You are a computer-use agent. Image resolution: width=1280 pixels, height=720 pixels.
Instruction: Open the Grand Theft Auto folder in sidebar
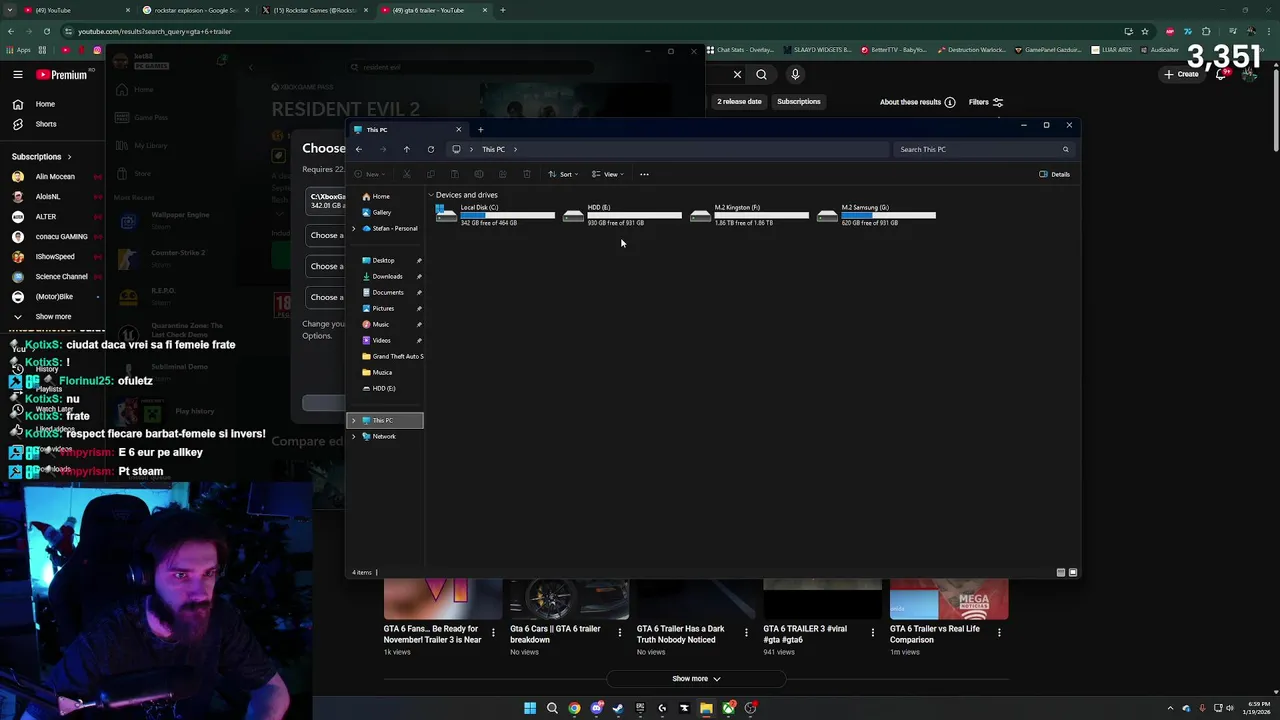[392, 356]
